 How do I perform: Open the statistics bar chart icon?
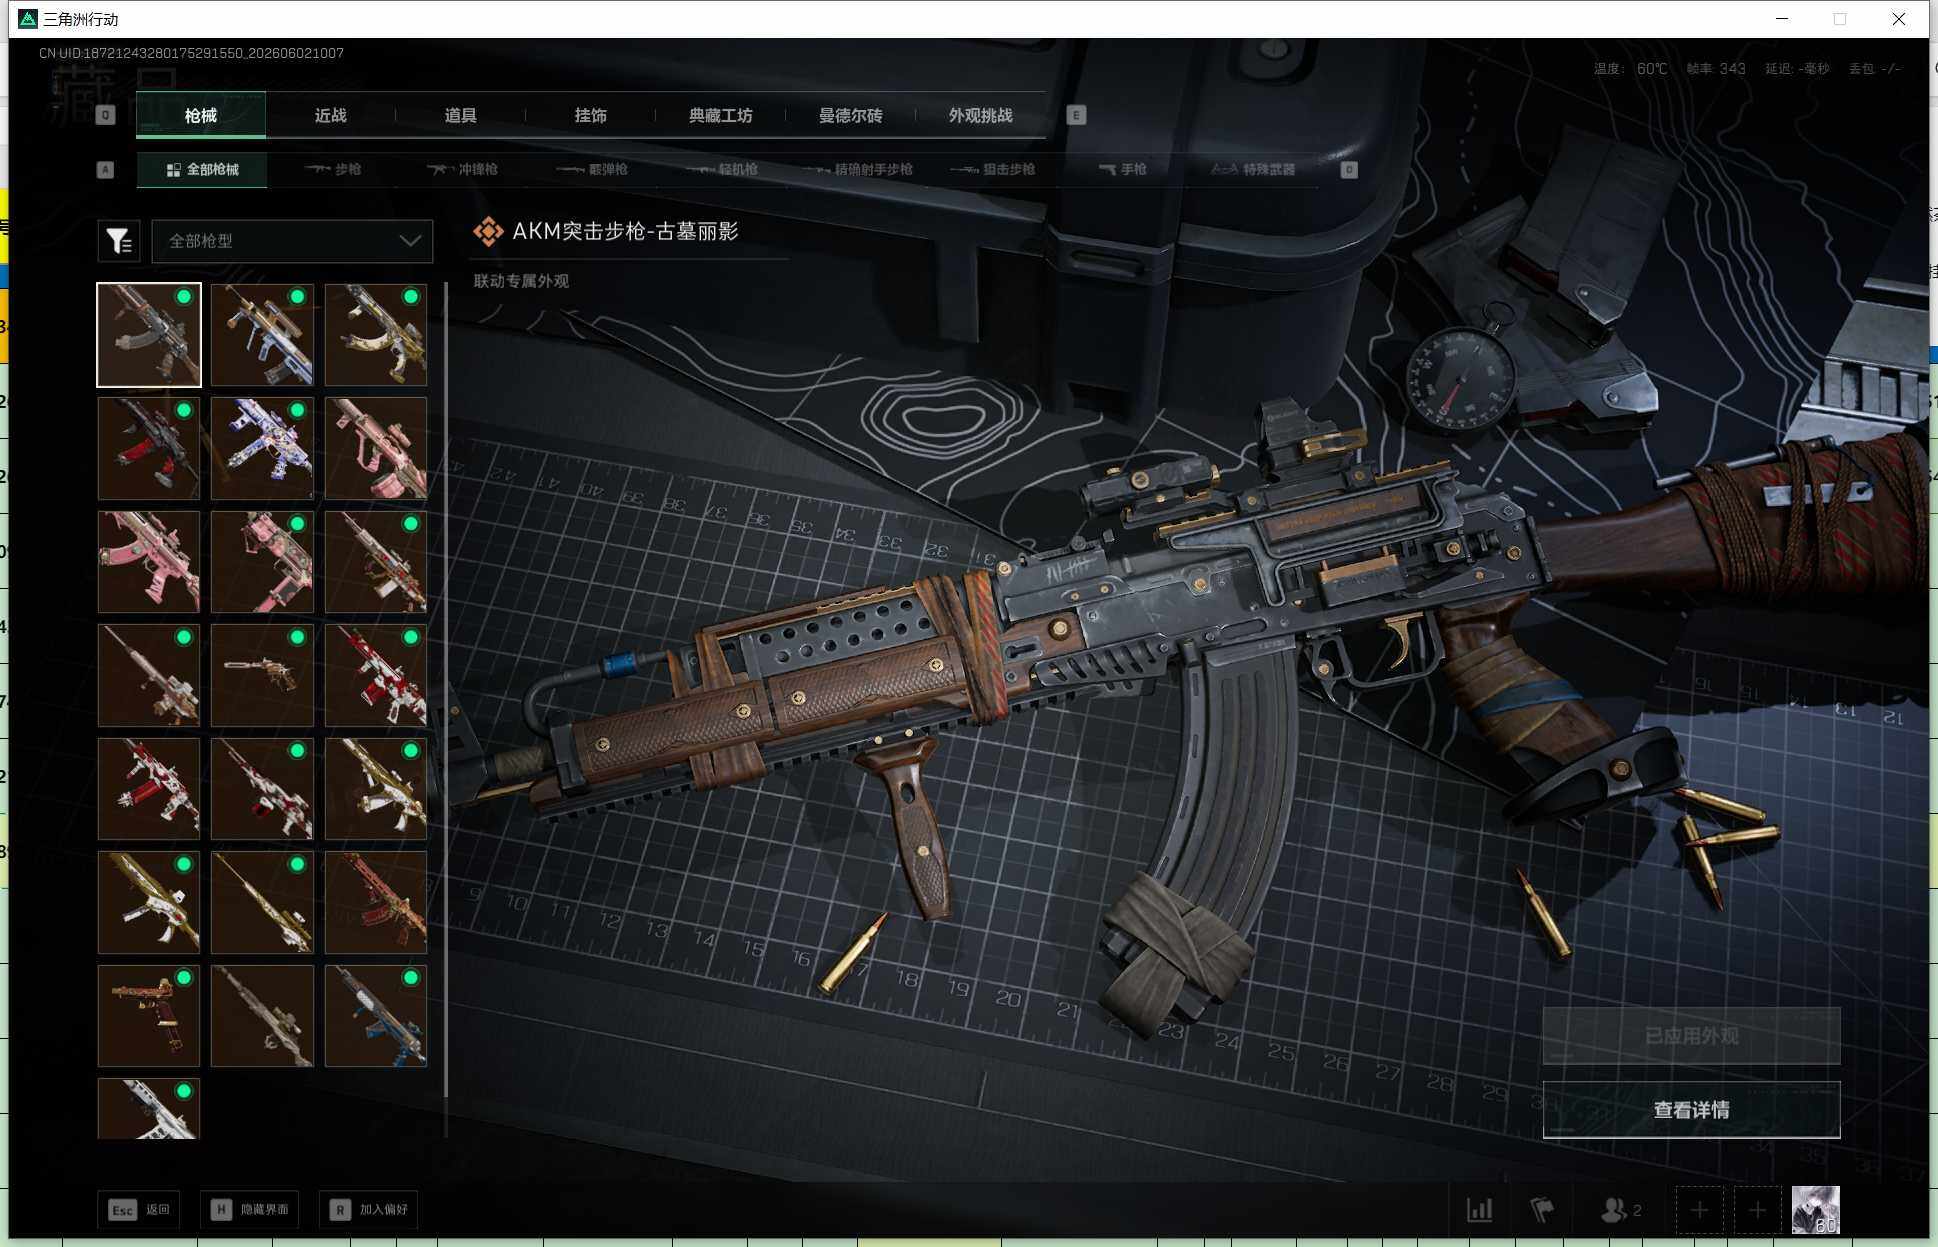[x=1480, y=1210]
